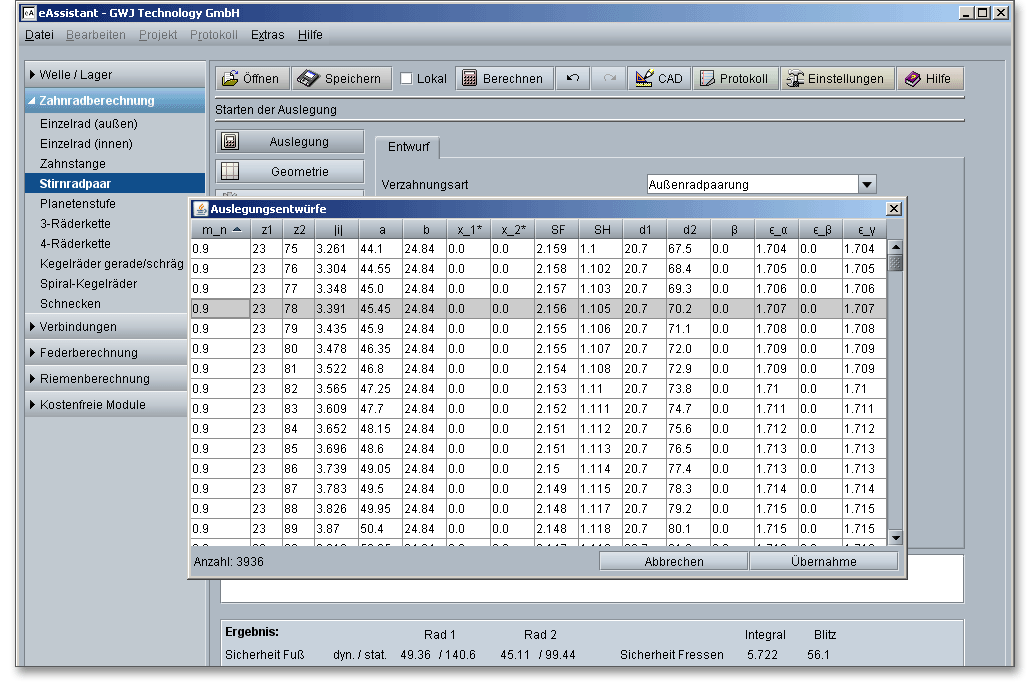The height and width of the screenshot is (682, 1030).
Task: Click the Übernahme button
Action: tap(823, 562)
